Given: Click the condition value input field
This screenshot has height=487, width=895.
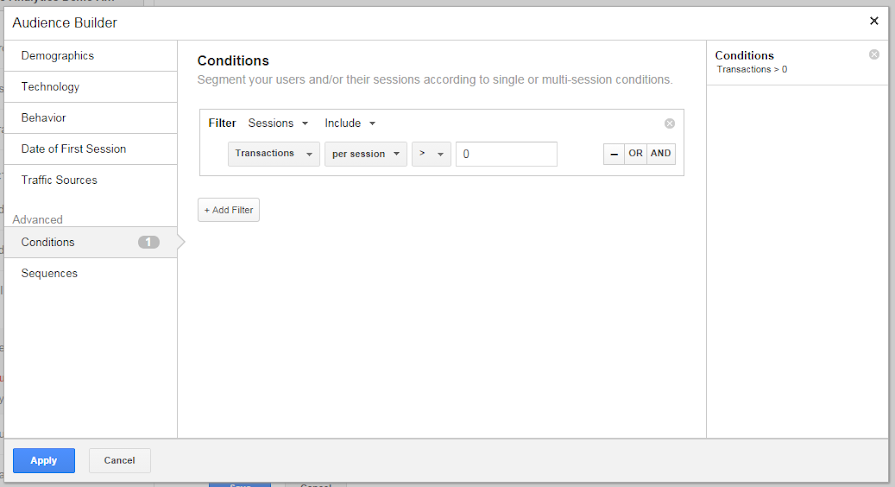Looking at the screenshot, I should (x=506, y=154).
